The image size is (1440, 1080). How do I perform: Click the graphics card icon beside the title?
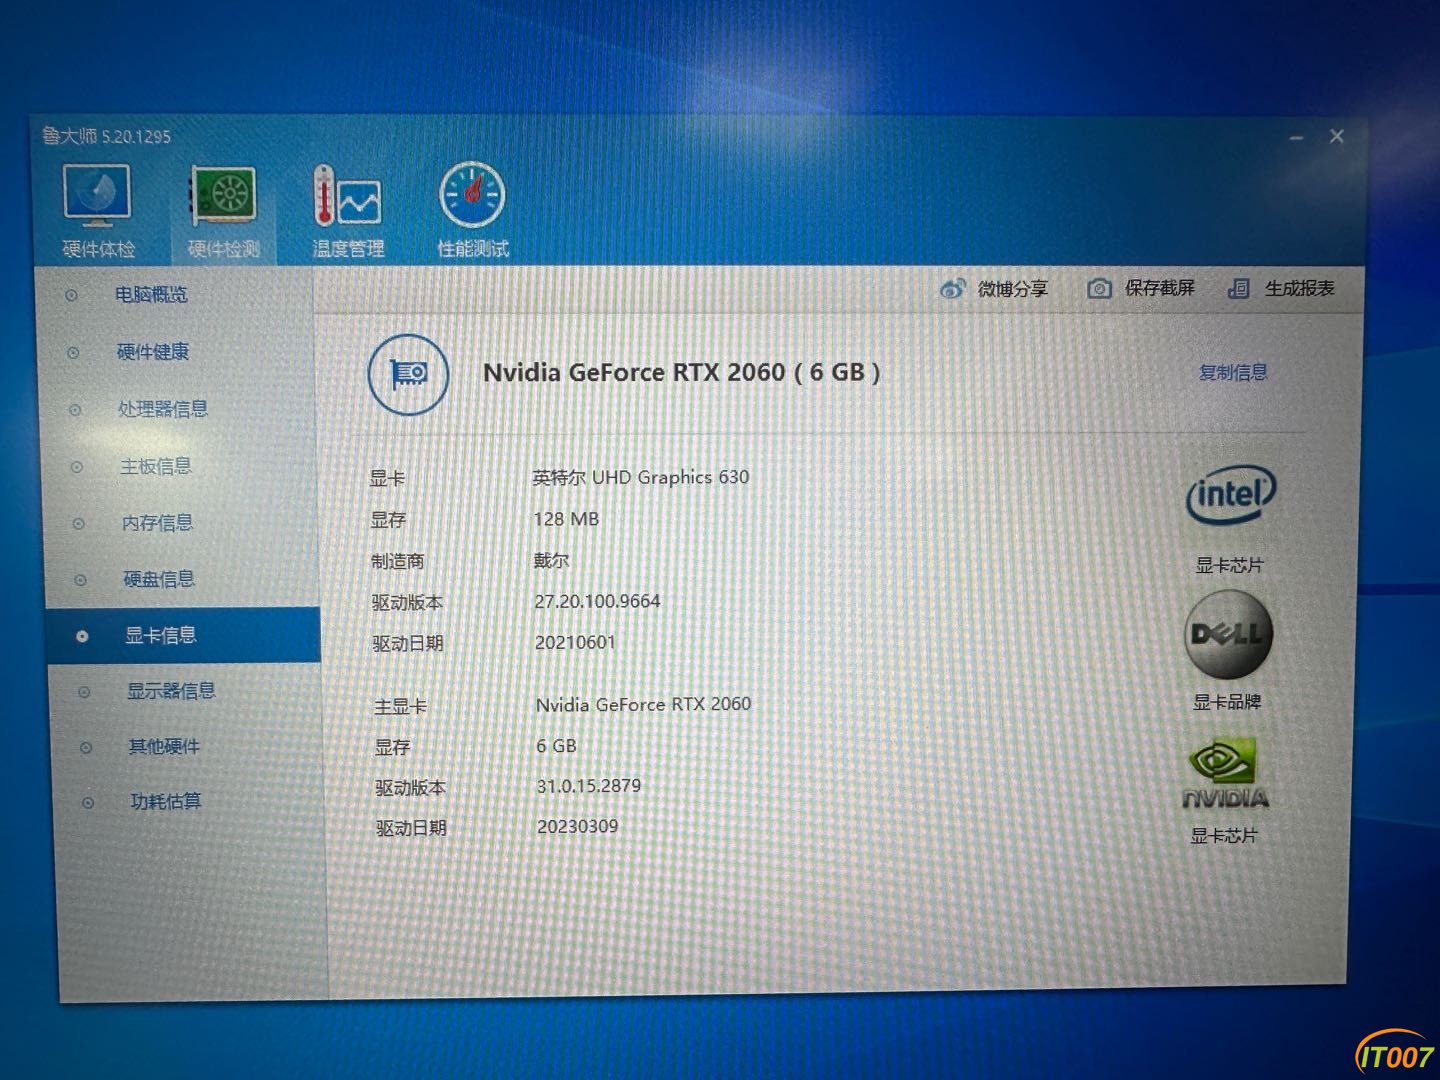pos(408,374)
